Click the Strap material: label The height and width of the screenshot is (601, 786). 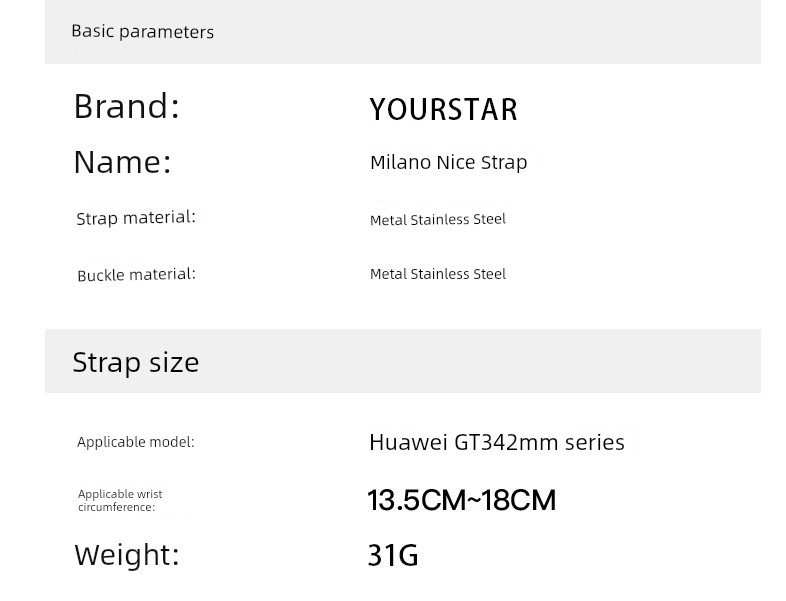[136, 217]
